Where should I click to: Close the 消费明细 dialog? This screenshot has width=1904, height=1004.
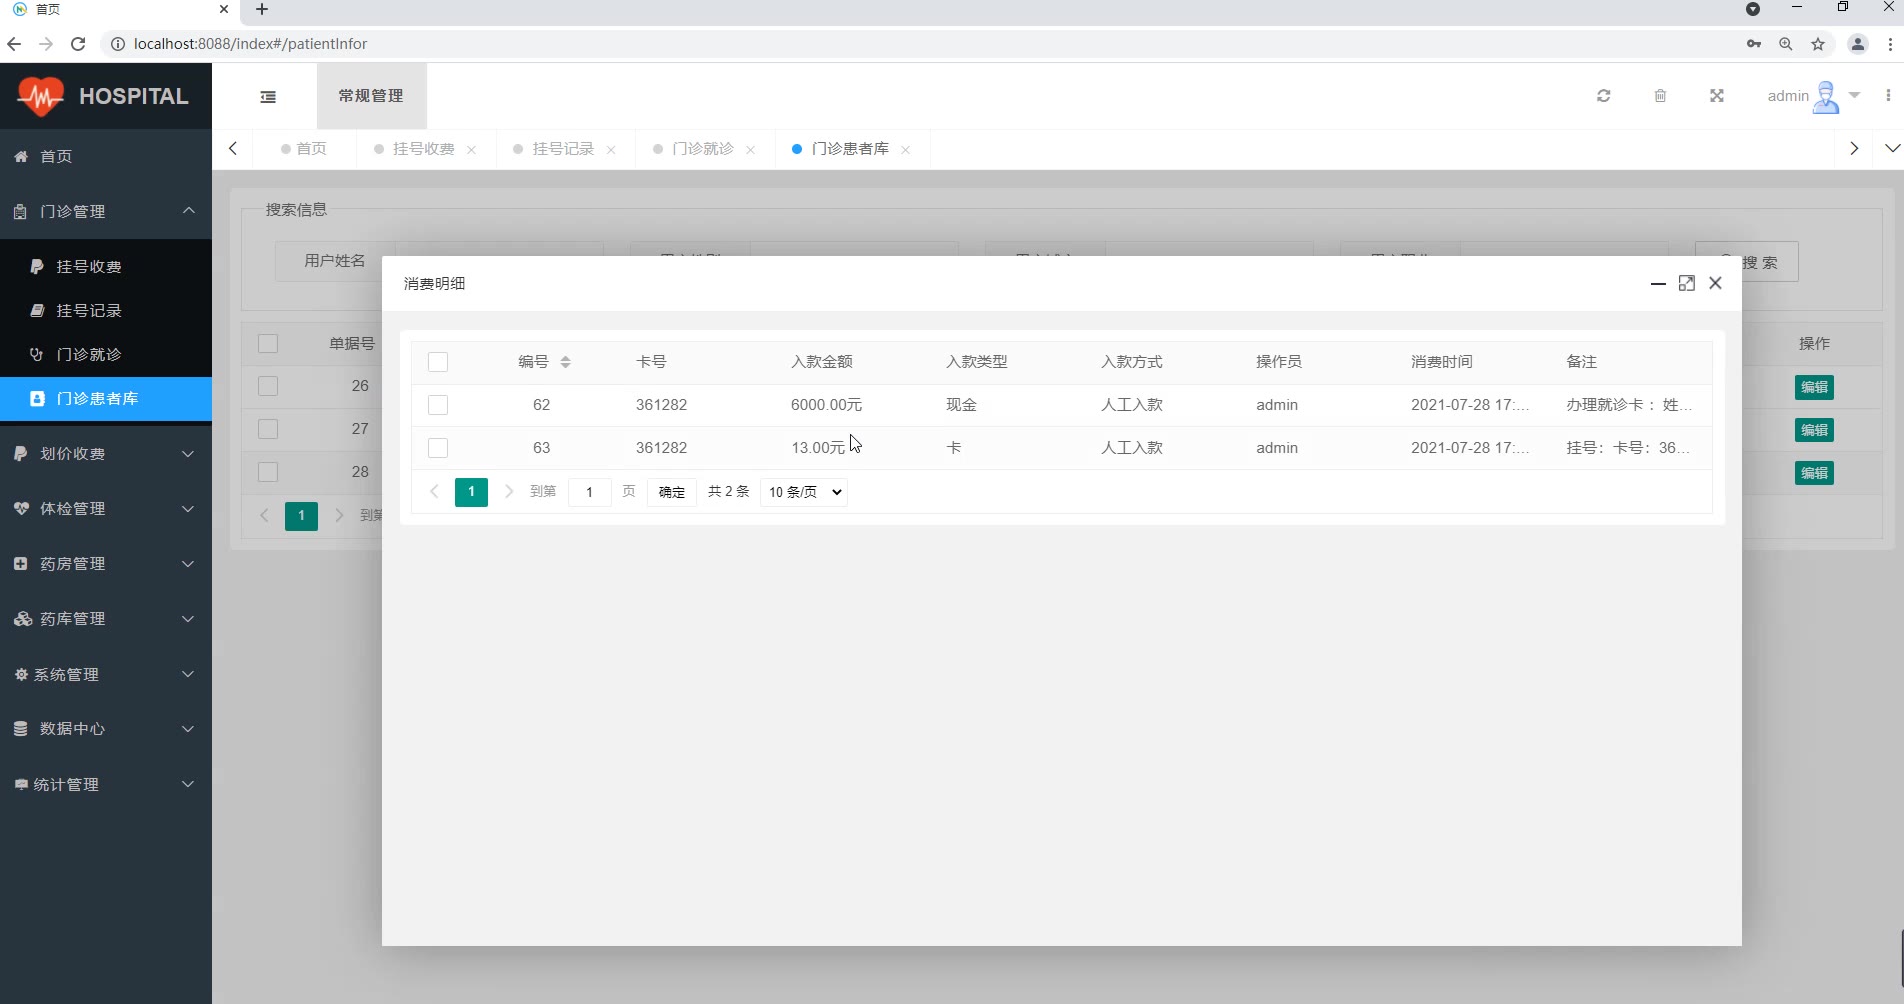click(x=1716, y=283)
